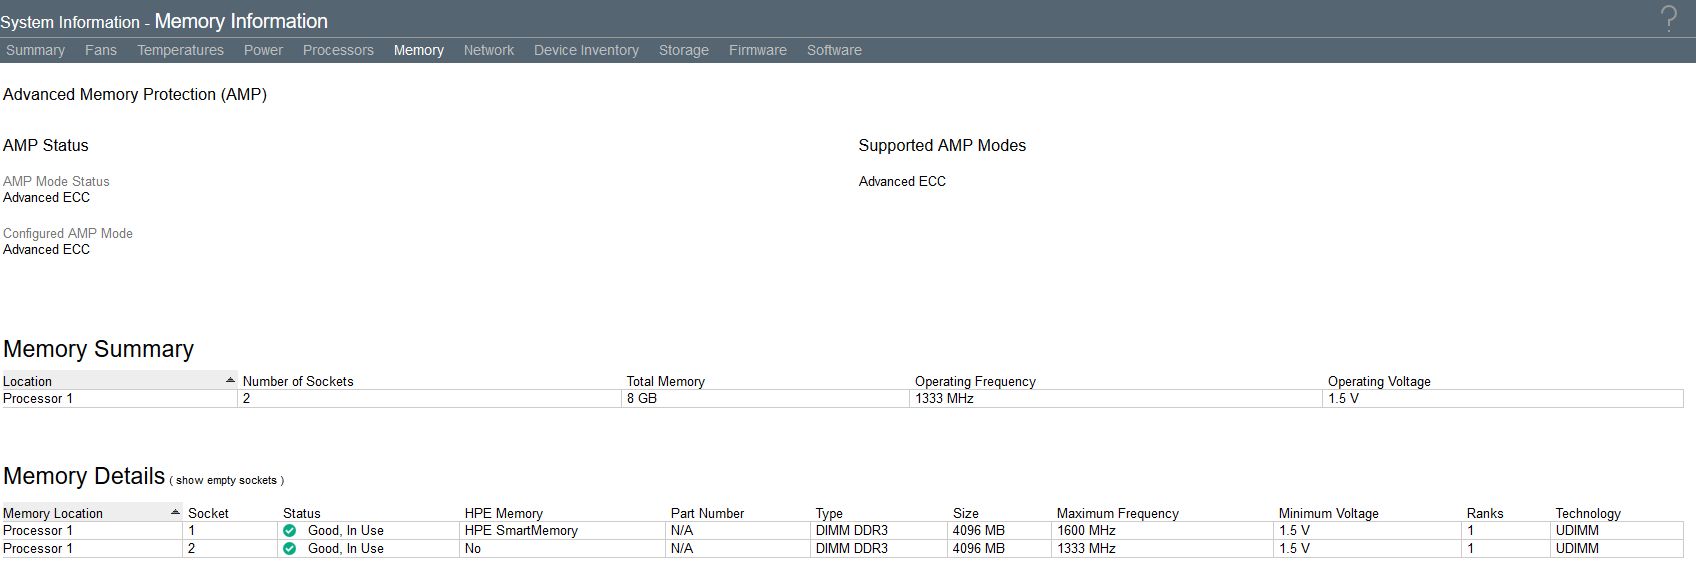The height and width of the screenshot is (585, 1696).
Task: Open the Software tab
Action: tap(834, 50)
